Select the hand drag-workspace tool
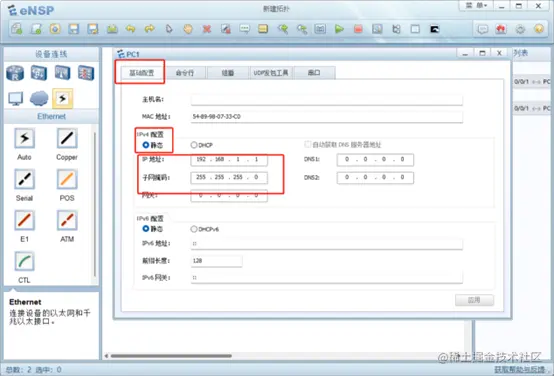The height and width of the screenshot is (376, 554). (188, 29)
